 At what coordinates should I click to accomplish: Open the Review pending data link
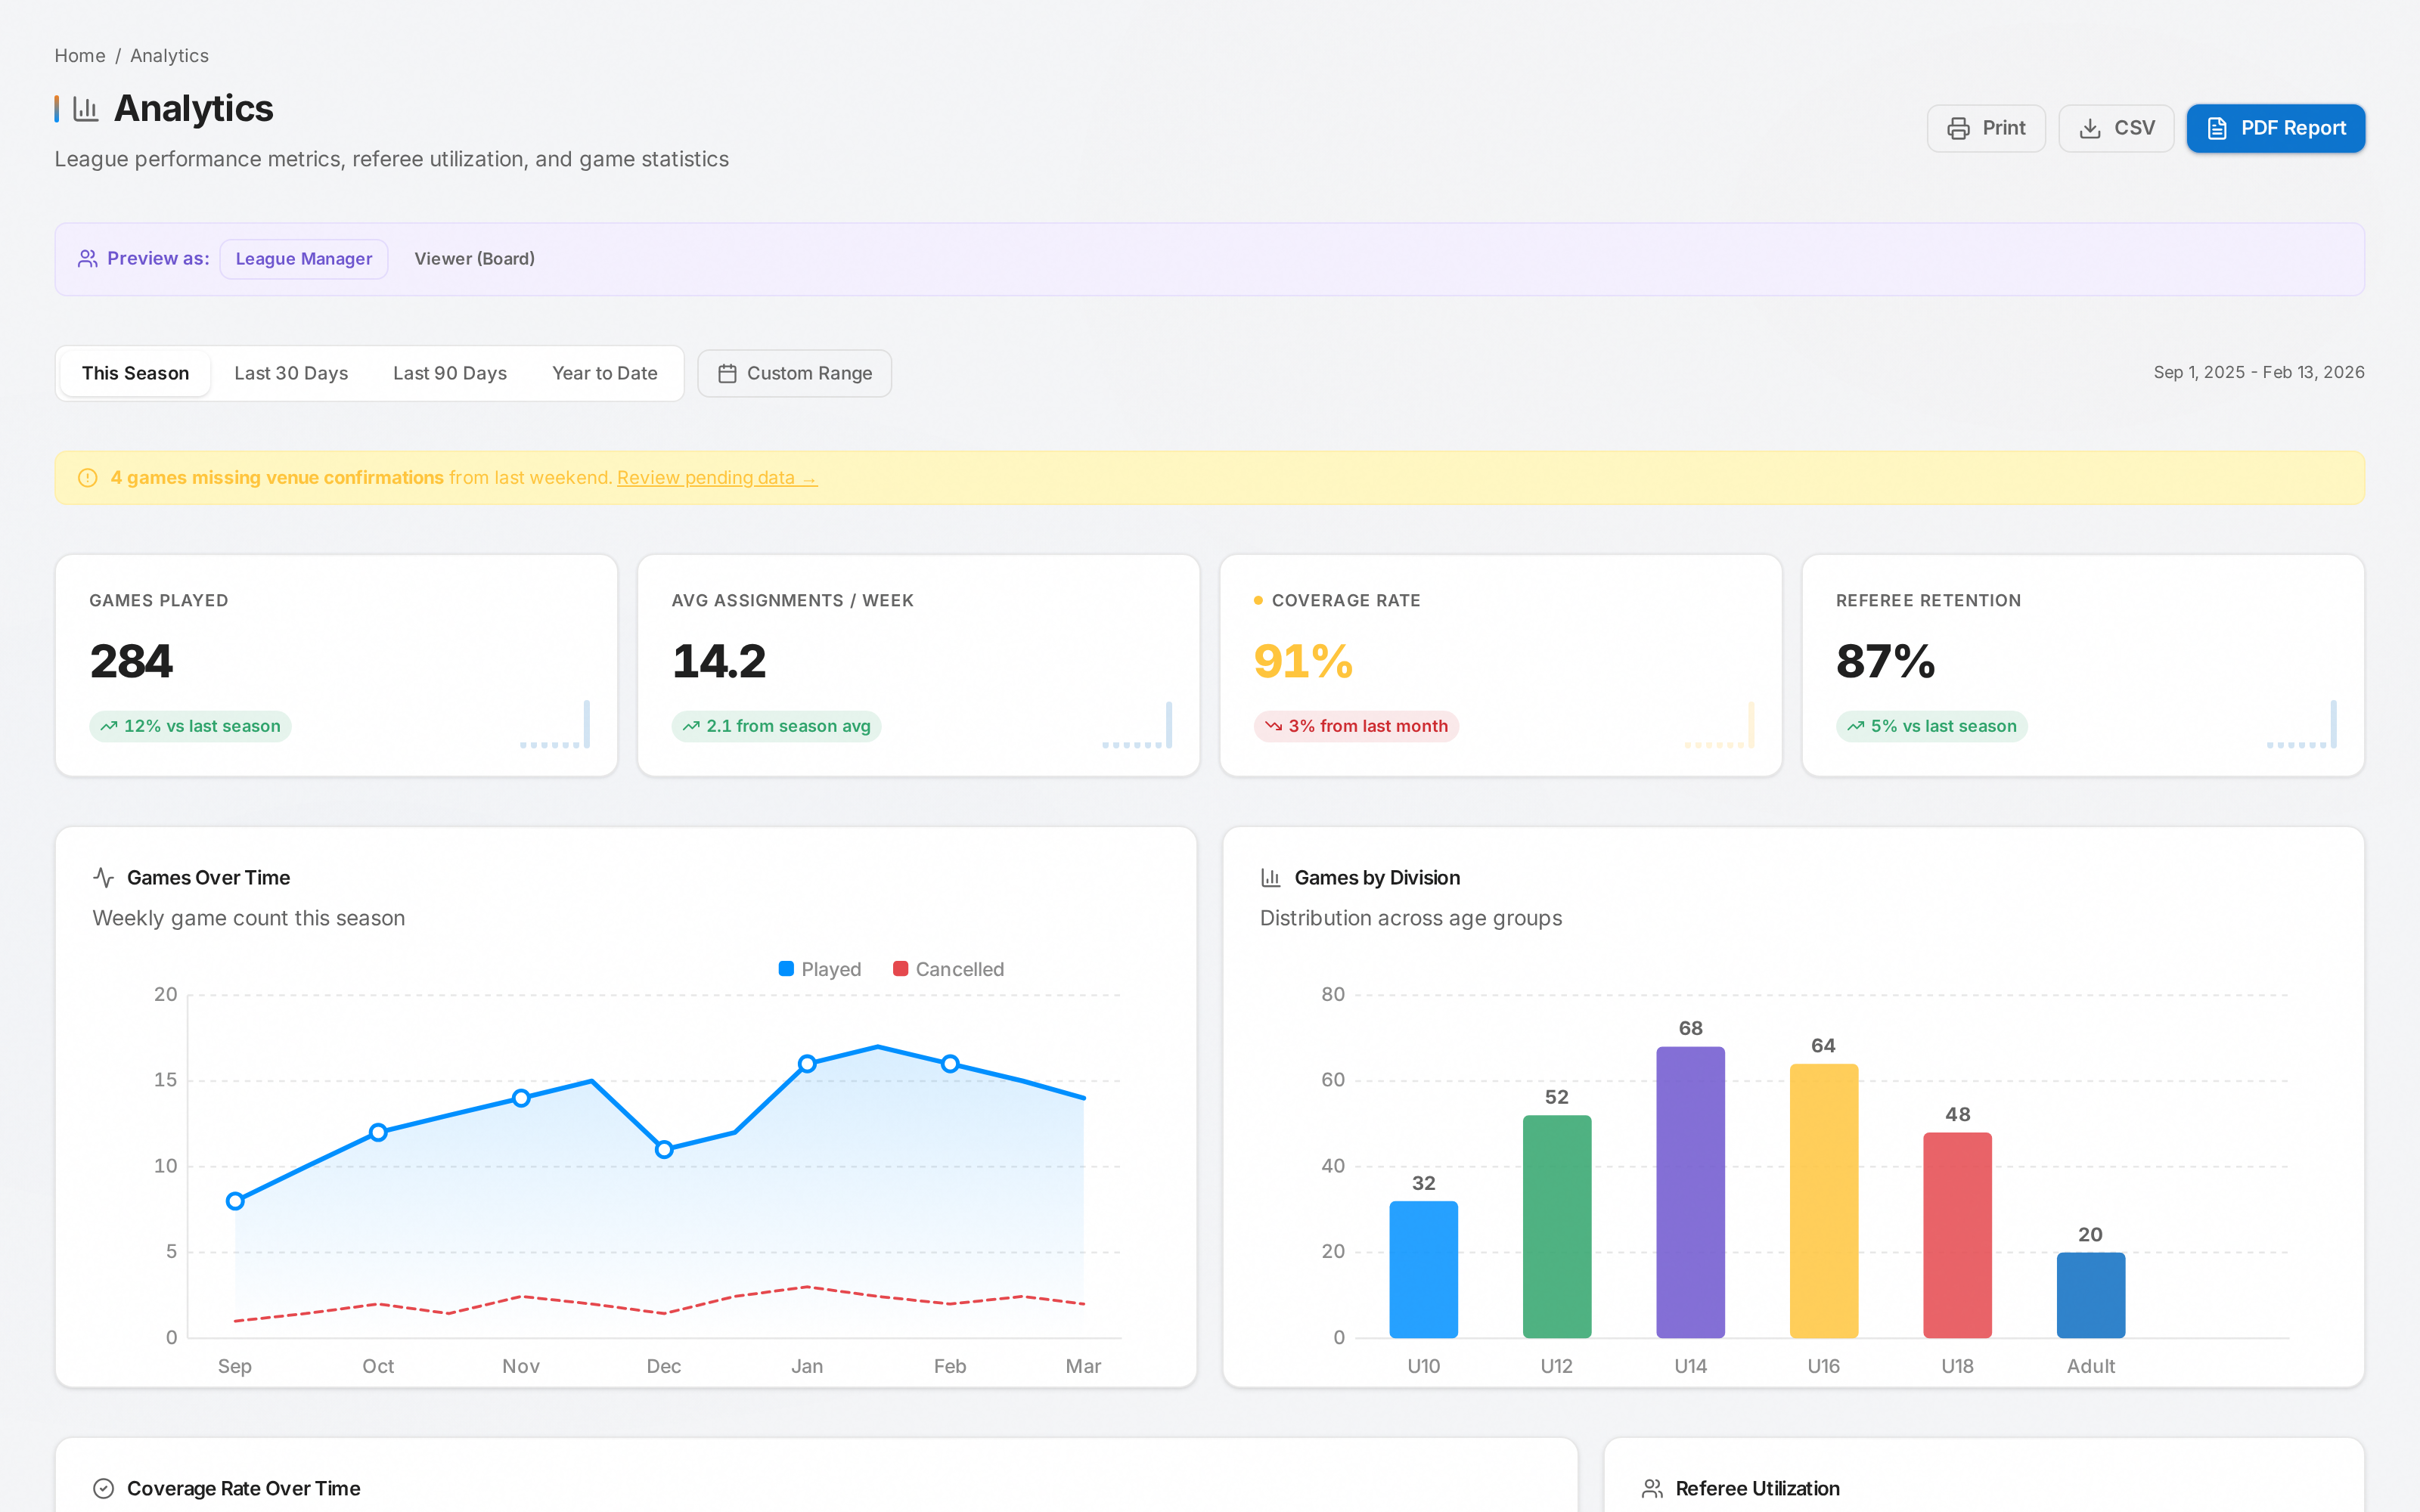[717, 478]
